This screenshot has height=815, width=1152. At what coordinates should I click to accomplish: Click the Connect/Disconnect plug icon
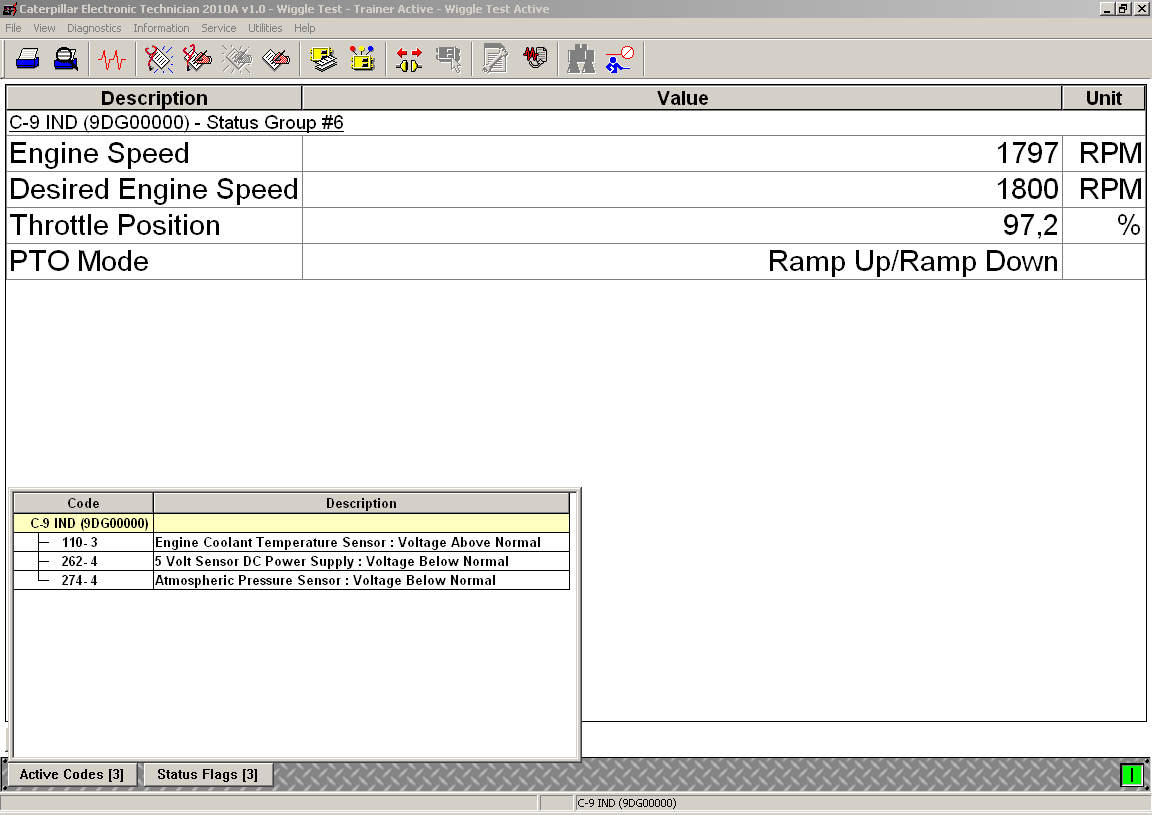tap(409, 59)
